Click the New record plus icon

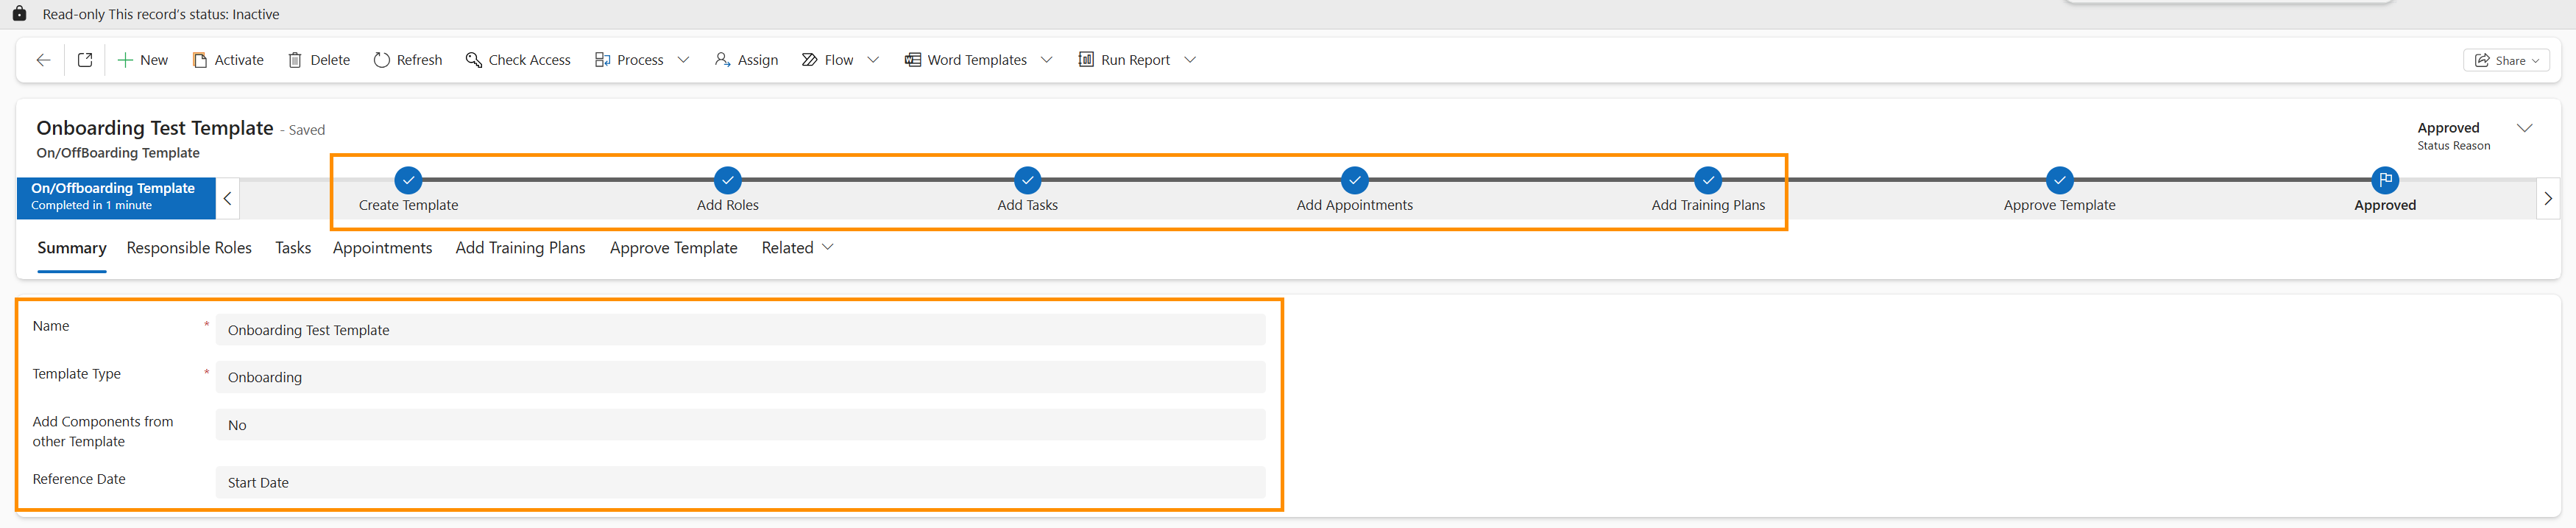(x=126, y=60)
